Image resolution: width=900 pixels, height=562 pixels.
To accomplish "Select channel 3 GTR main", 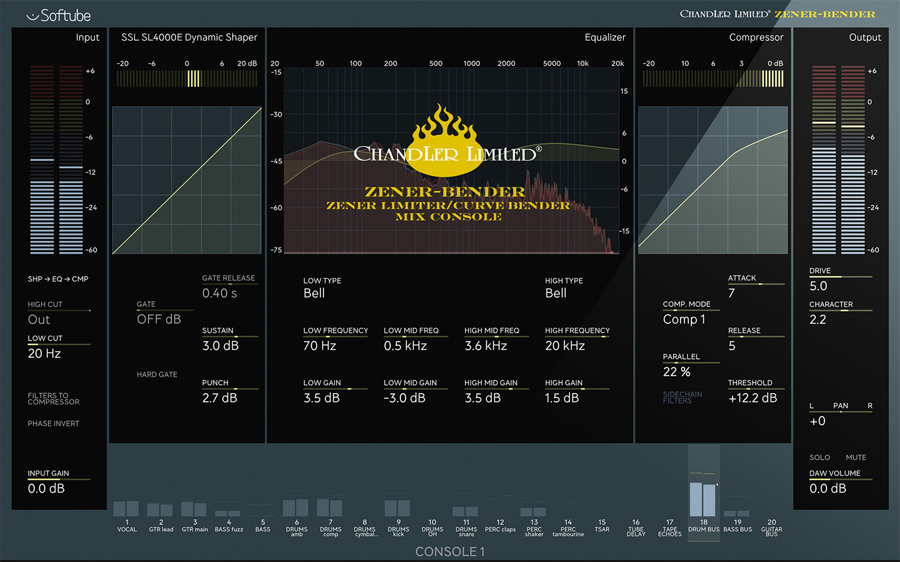I will click(195, 526).
